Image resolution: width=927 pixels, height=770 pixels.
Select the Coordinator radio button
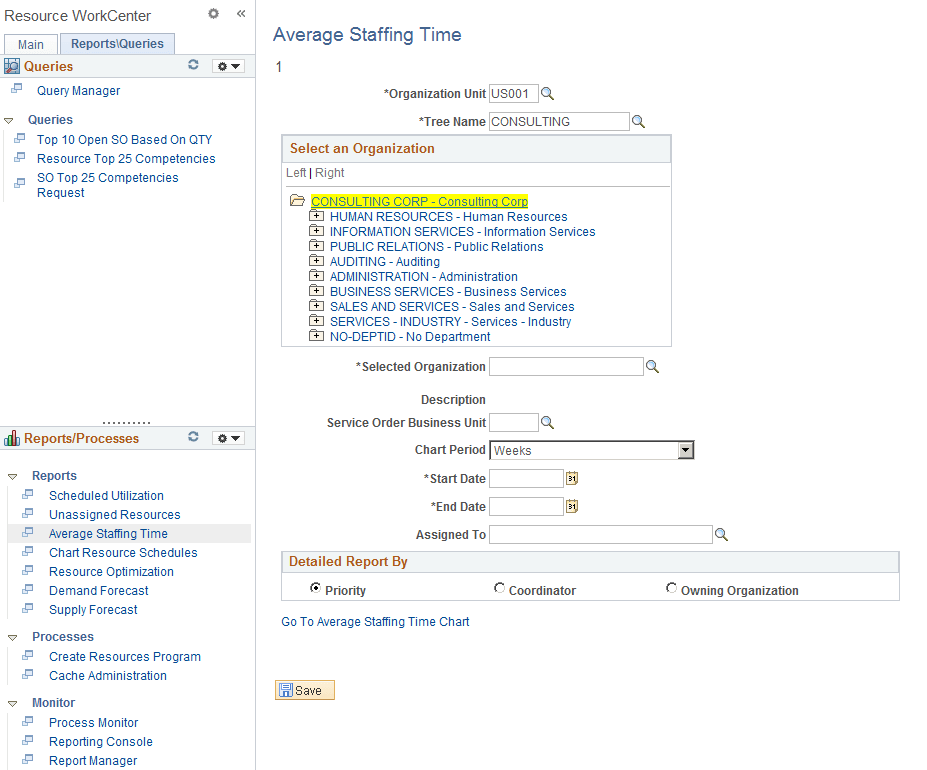pyautogui.click(x=499, y=588)
